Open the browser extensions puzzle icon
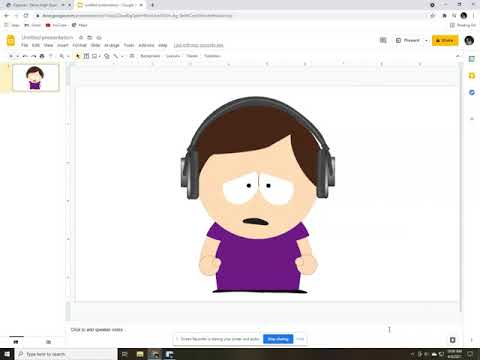The width and height of the screenshot is (480, 360). 444,16
